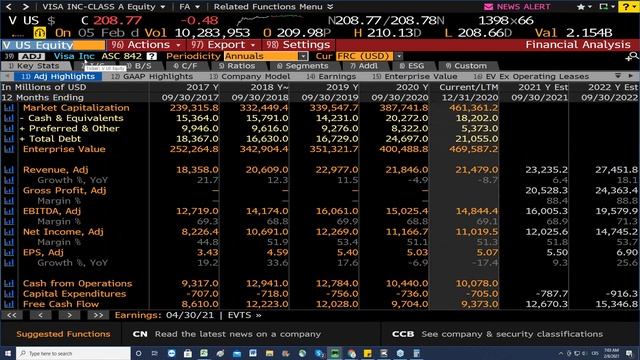Click the pink News Alert envelope icon
The image size is (640, 360).
[488, 7]
